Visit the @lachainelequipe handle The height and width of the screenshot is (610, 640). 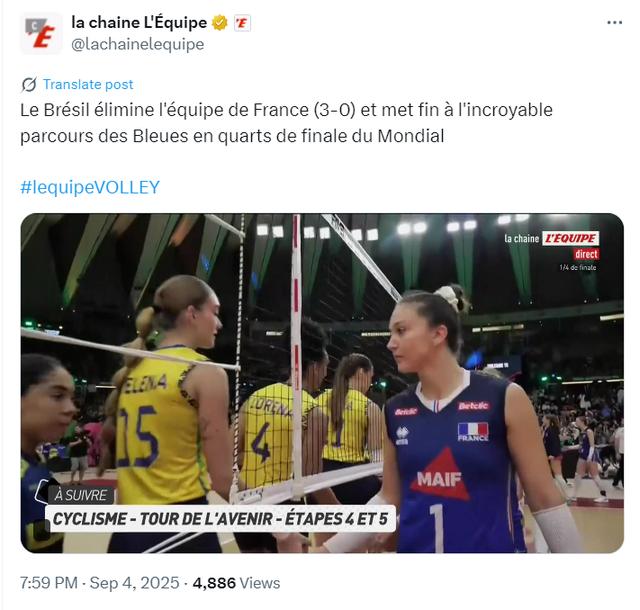[138, 44]
